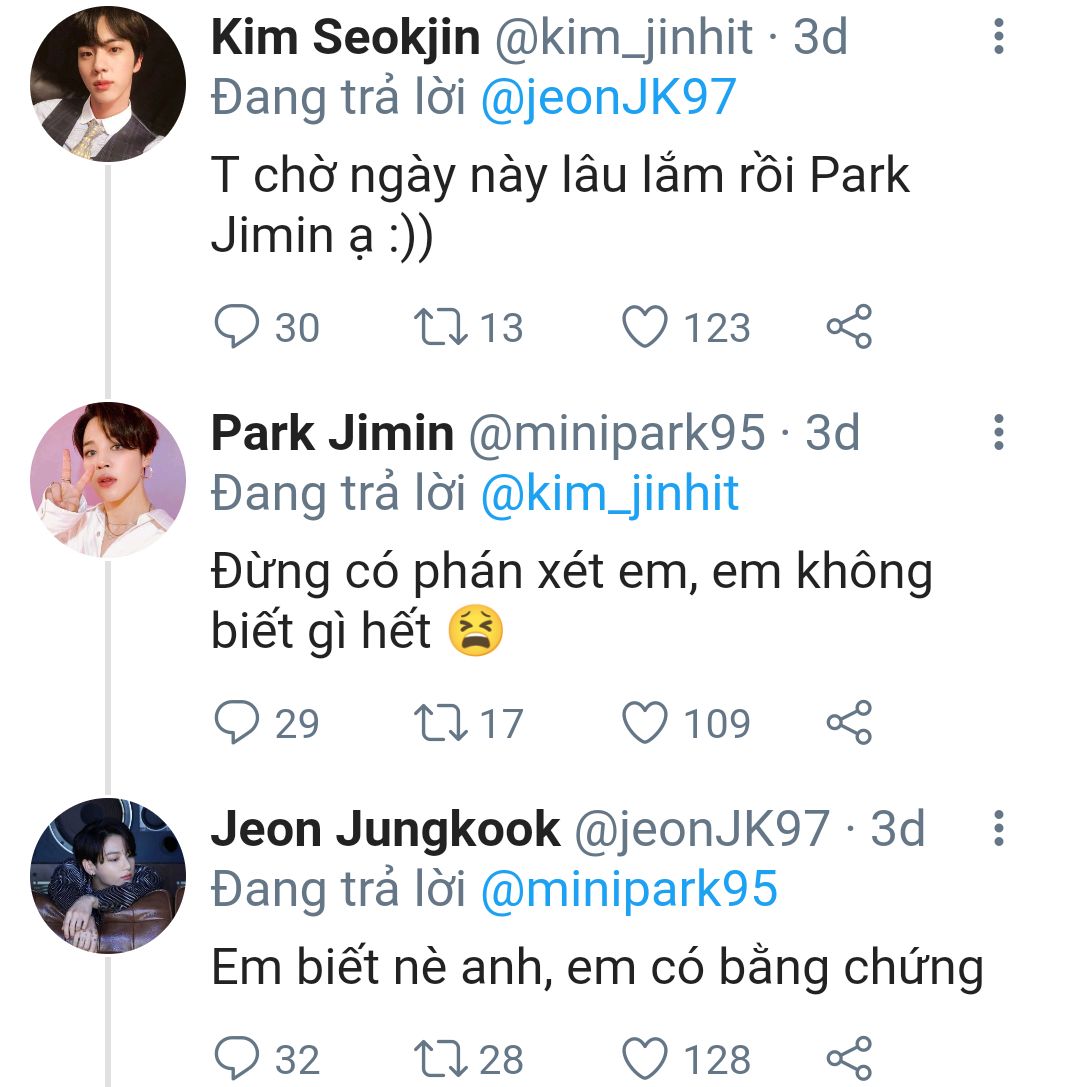Share Jeon Jungkook's tweet
The image size is (1080, 1087).
coord(849,1059)
